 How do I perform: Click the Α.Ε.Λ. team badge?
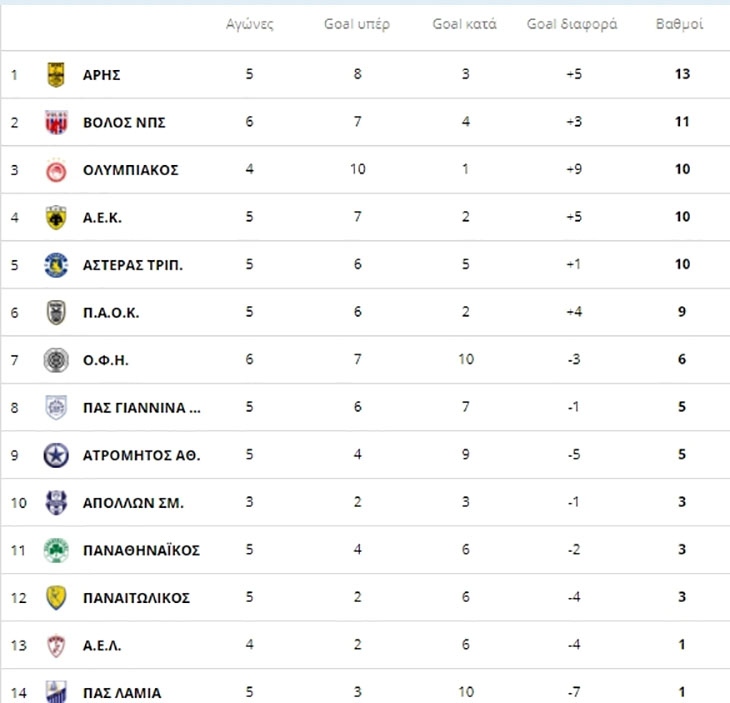[x=56, y=646]
